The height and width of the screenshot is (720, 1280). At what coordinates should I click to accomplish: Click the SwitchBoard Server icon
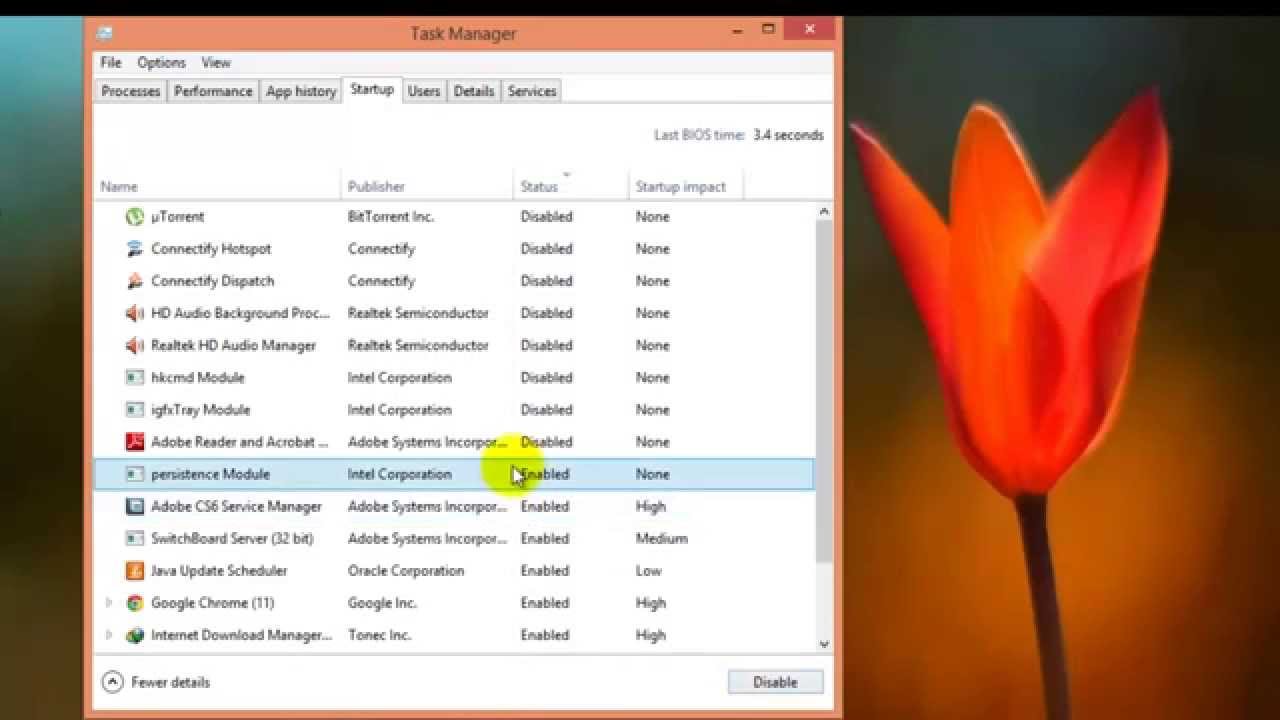click(135, 538)
